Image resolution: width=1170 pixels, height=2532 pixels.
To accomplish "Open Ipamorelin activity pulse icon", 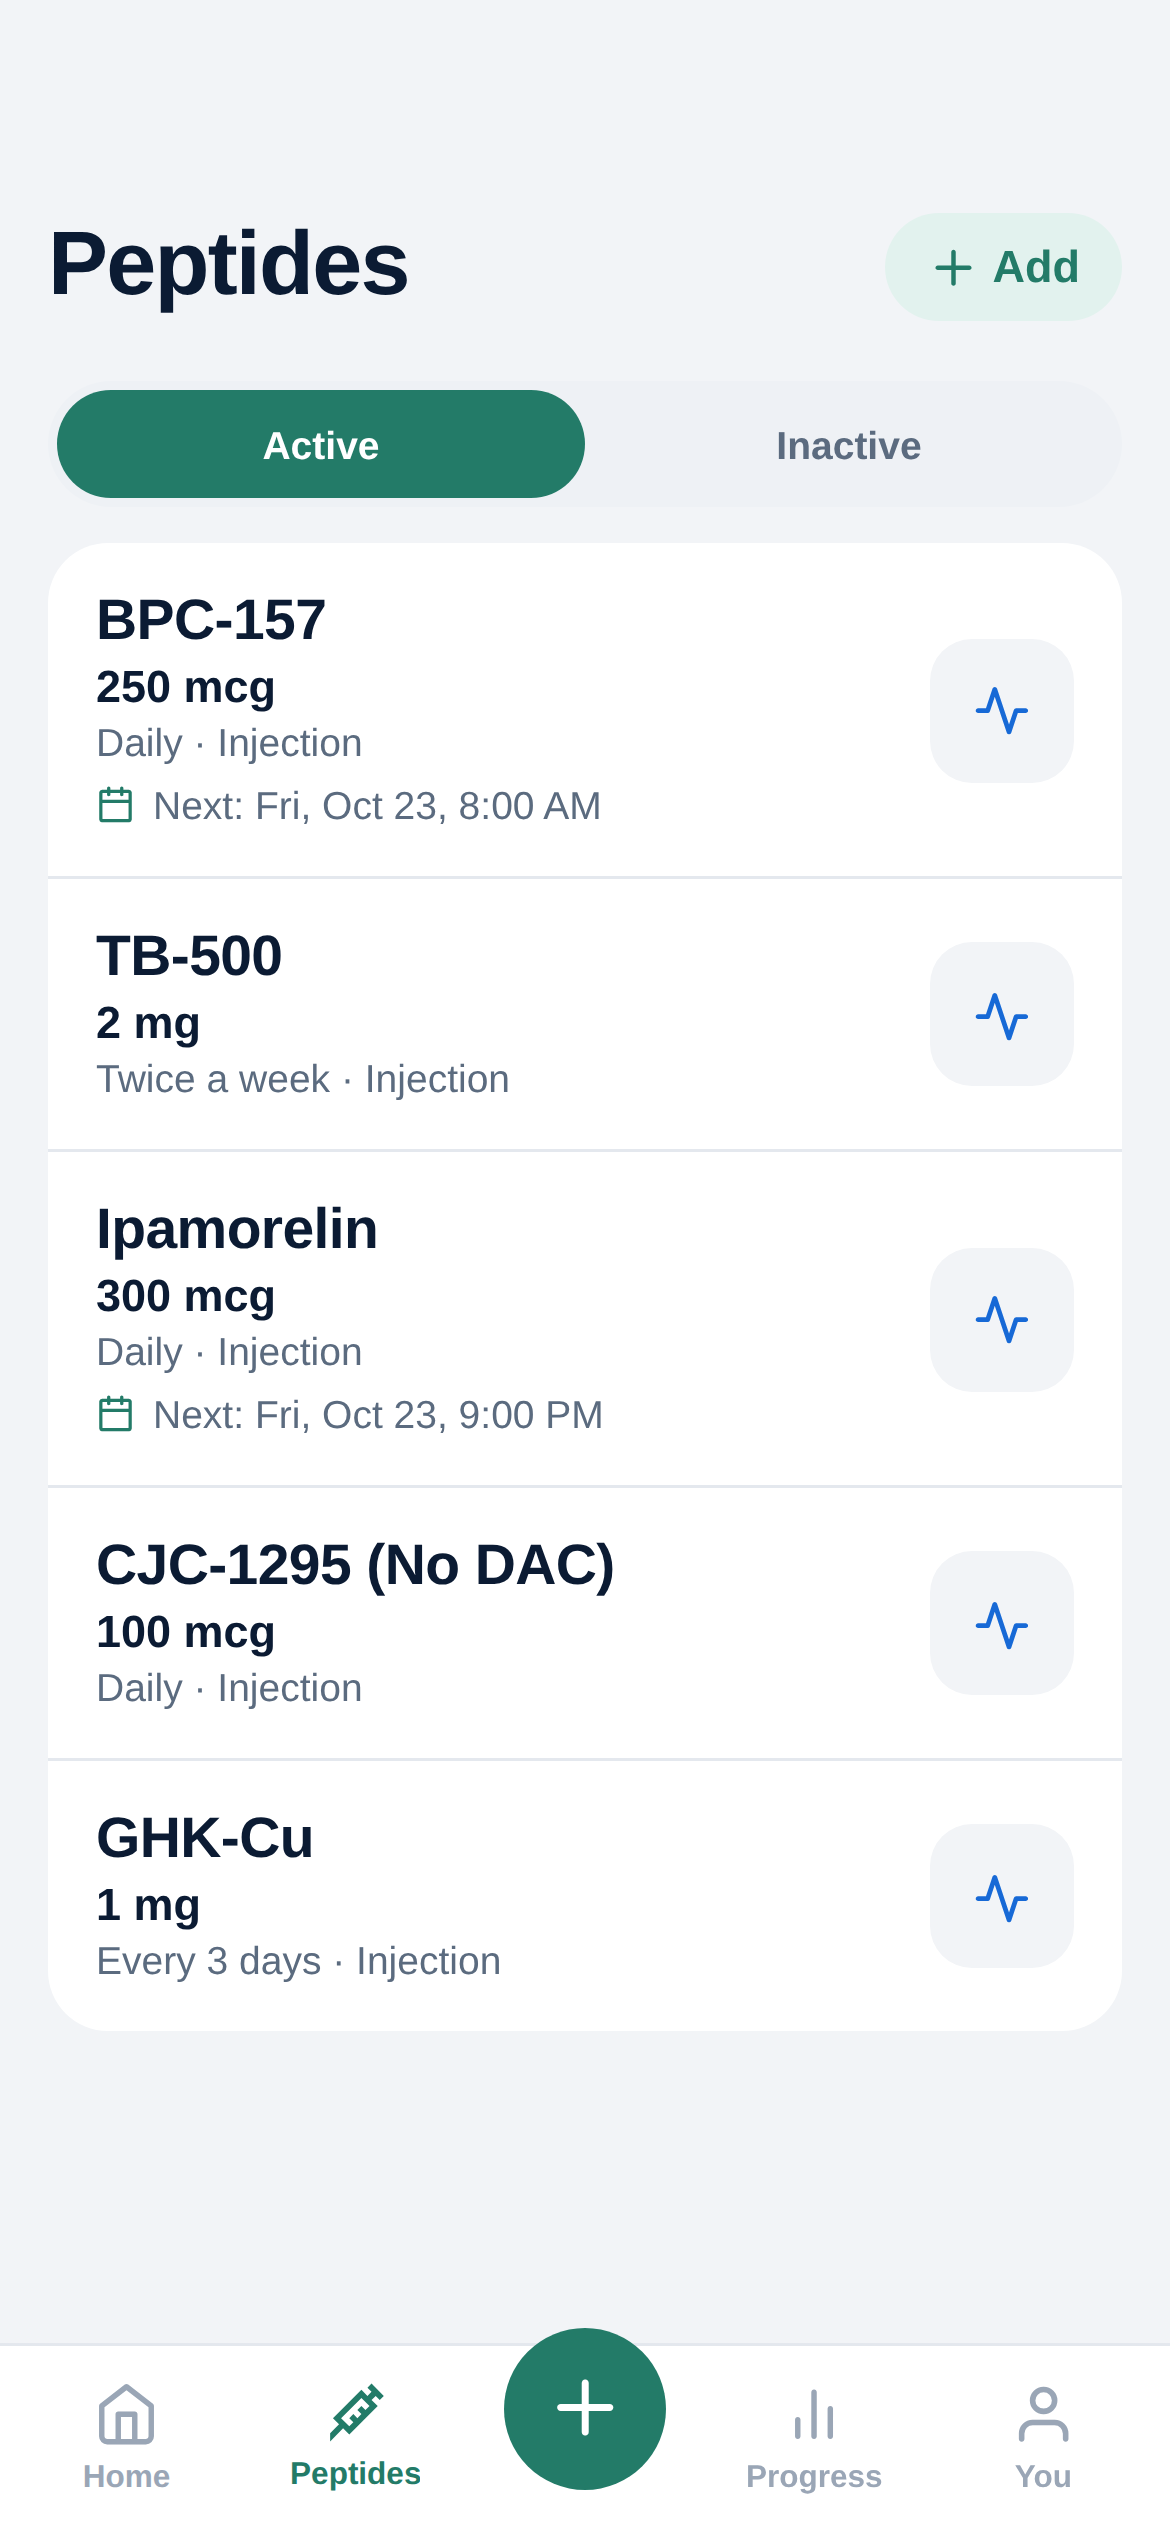I will click(x=1001, y=1320).
